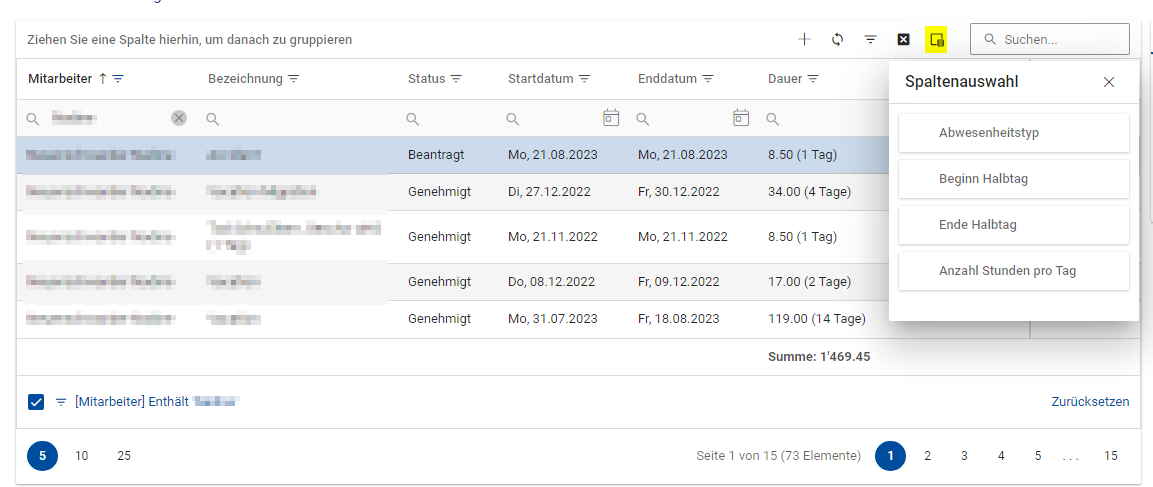
Task: Open the Startdatum calendar picker
Action: click(611, 118)
